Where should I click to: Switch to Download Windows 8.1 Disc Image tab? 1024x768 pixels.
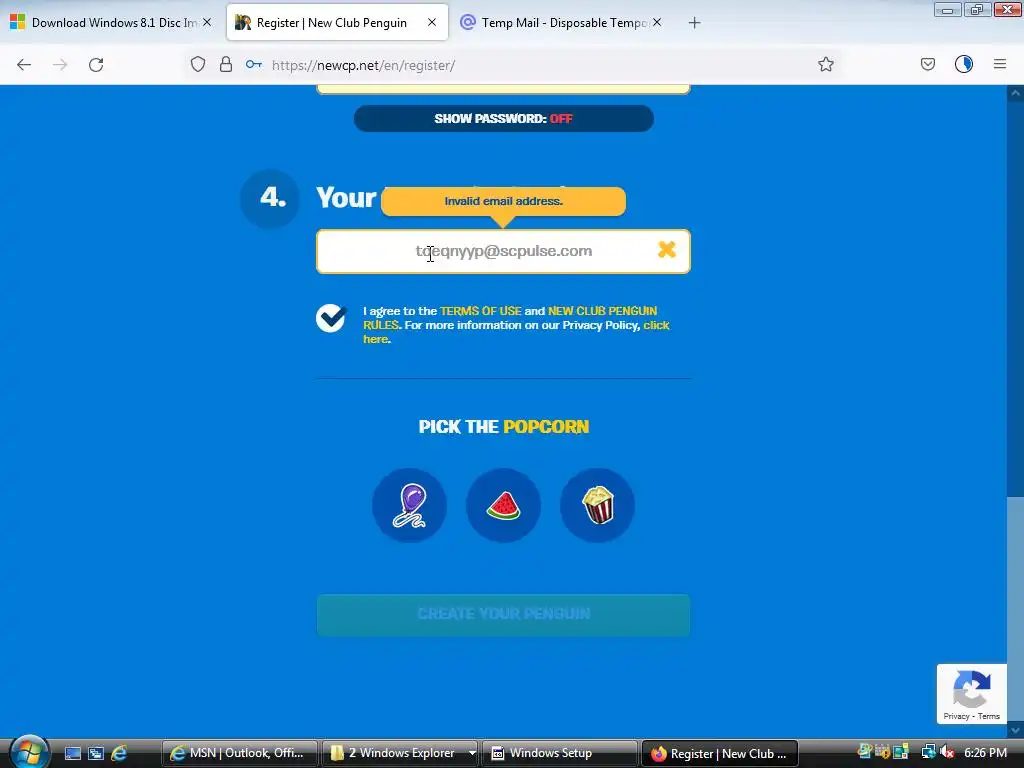tap(112, 22)
